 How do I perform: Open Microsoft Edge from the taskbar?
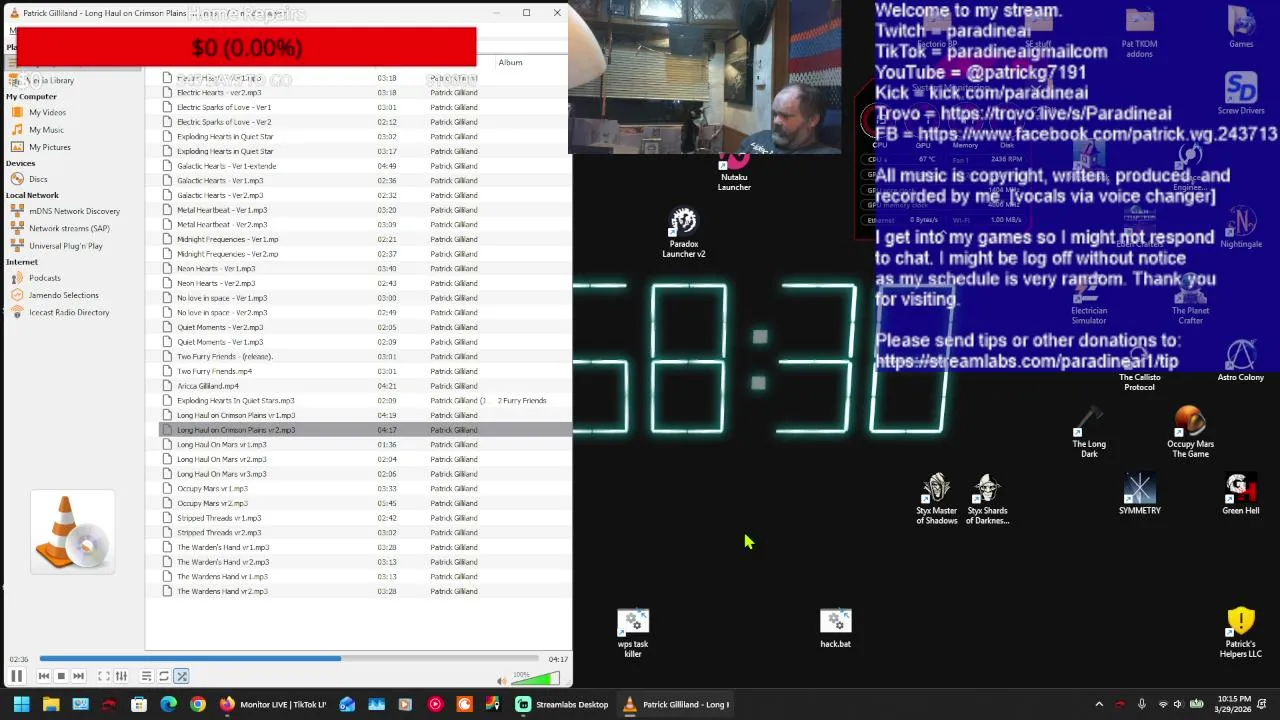(168, 704)
